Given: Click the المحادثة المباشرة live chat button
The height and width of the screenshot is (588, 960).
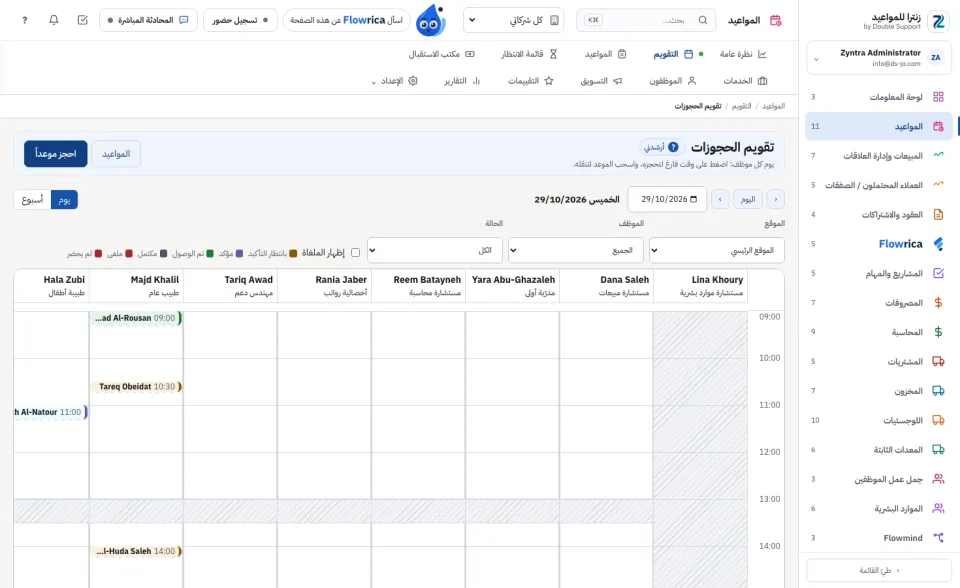Looking at the screenshot, I should coord(148,20).
